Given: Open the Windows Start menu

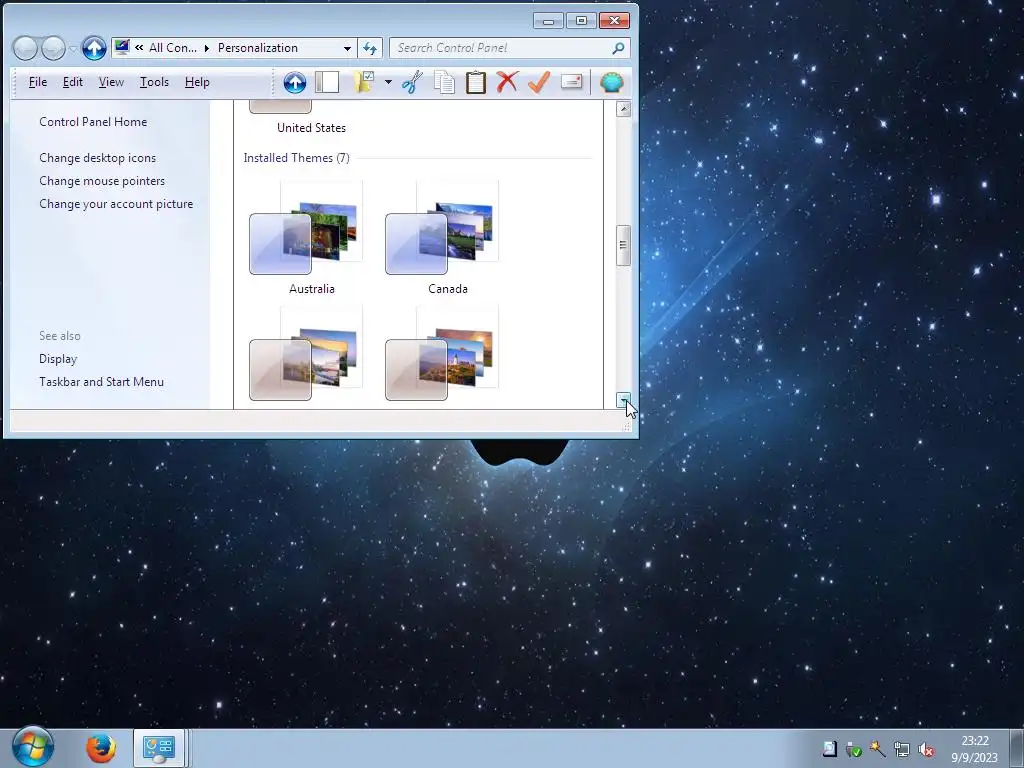Looking at the screenshot, I should (x=33, y=747).
